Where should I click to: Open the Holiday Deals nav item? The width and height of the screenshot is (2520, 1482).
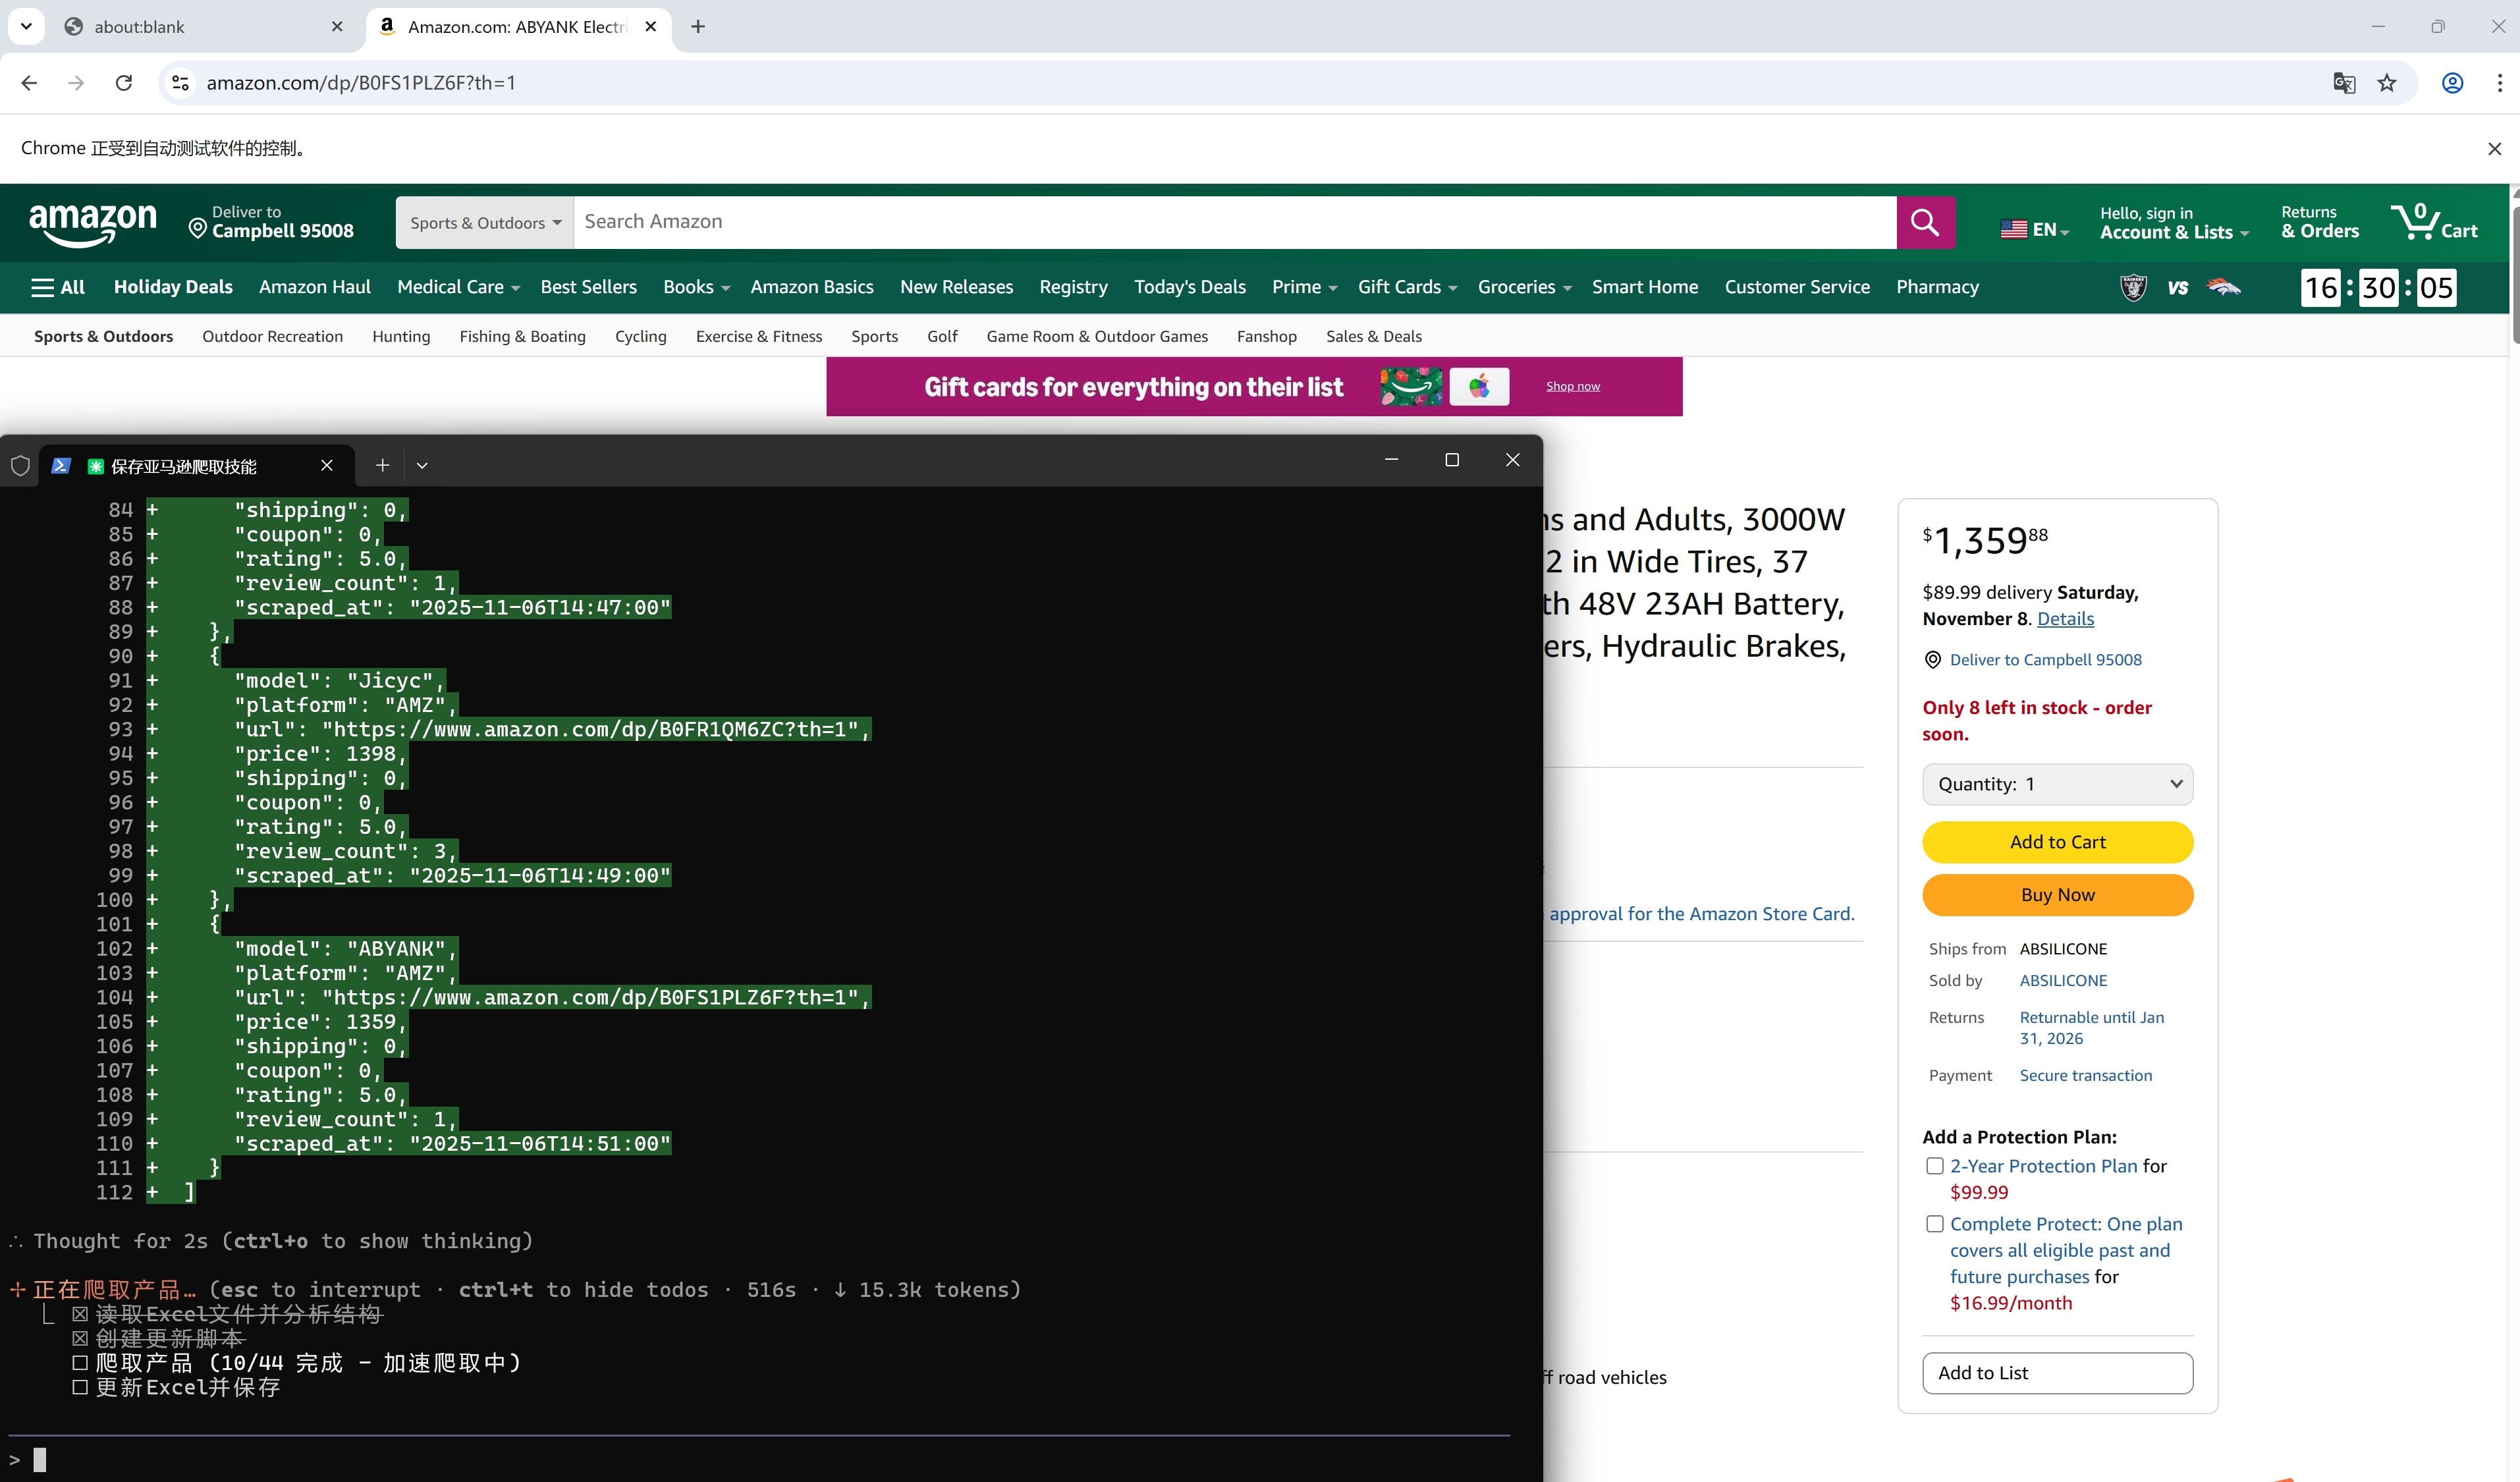[x=173, y=287]
